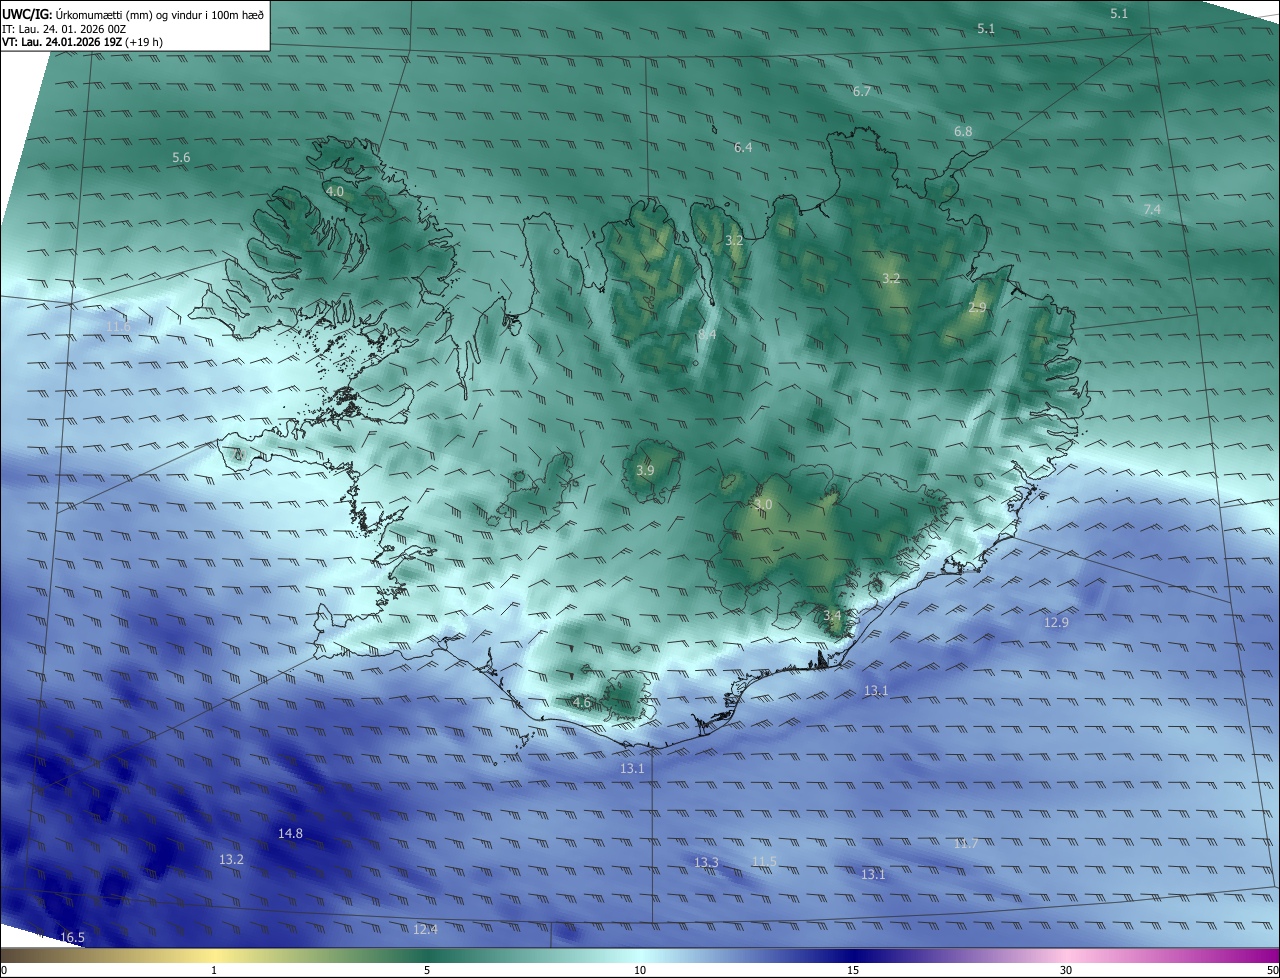Click the 5 tick label on the colorbar
This screenshot has width=1280, height=978.
tap(427, 970)
